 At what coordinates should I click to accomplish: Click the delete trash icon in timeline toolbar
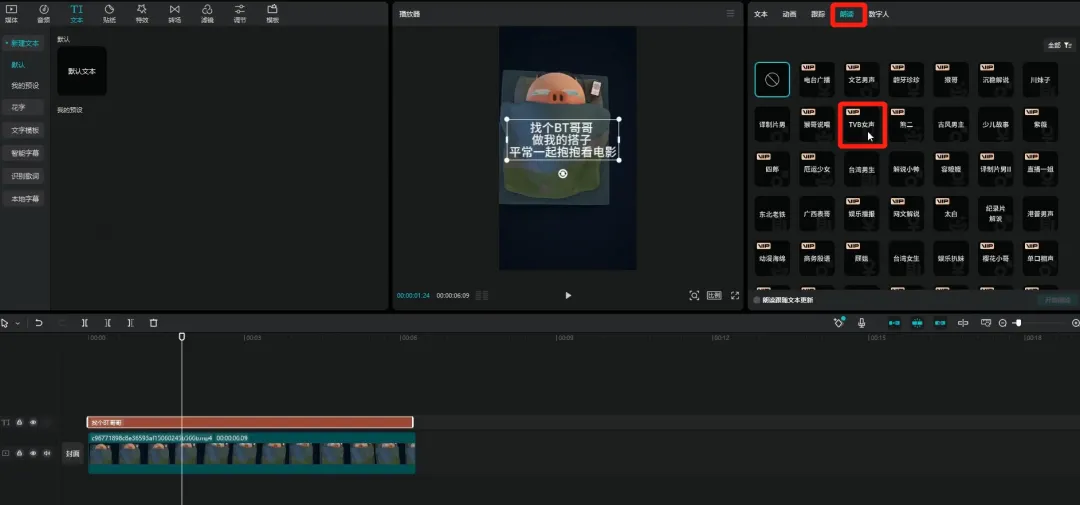point(153,323)
